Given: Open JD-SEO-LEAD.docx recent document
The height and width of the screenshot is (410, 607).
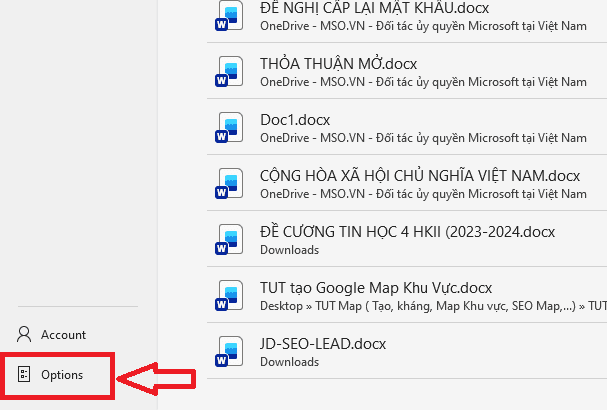Looking at the screenshot, I should (x=322, y=343).
